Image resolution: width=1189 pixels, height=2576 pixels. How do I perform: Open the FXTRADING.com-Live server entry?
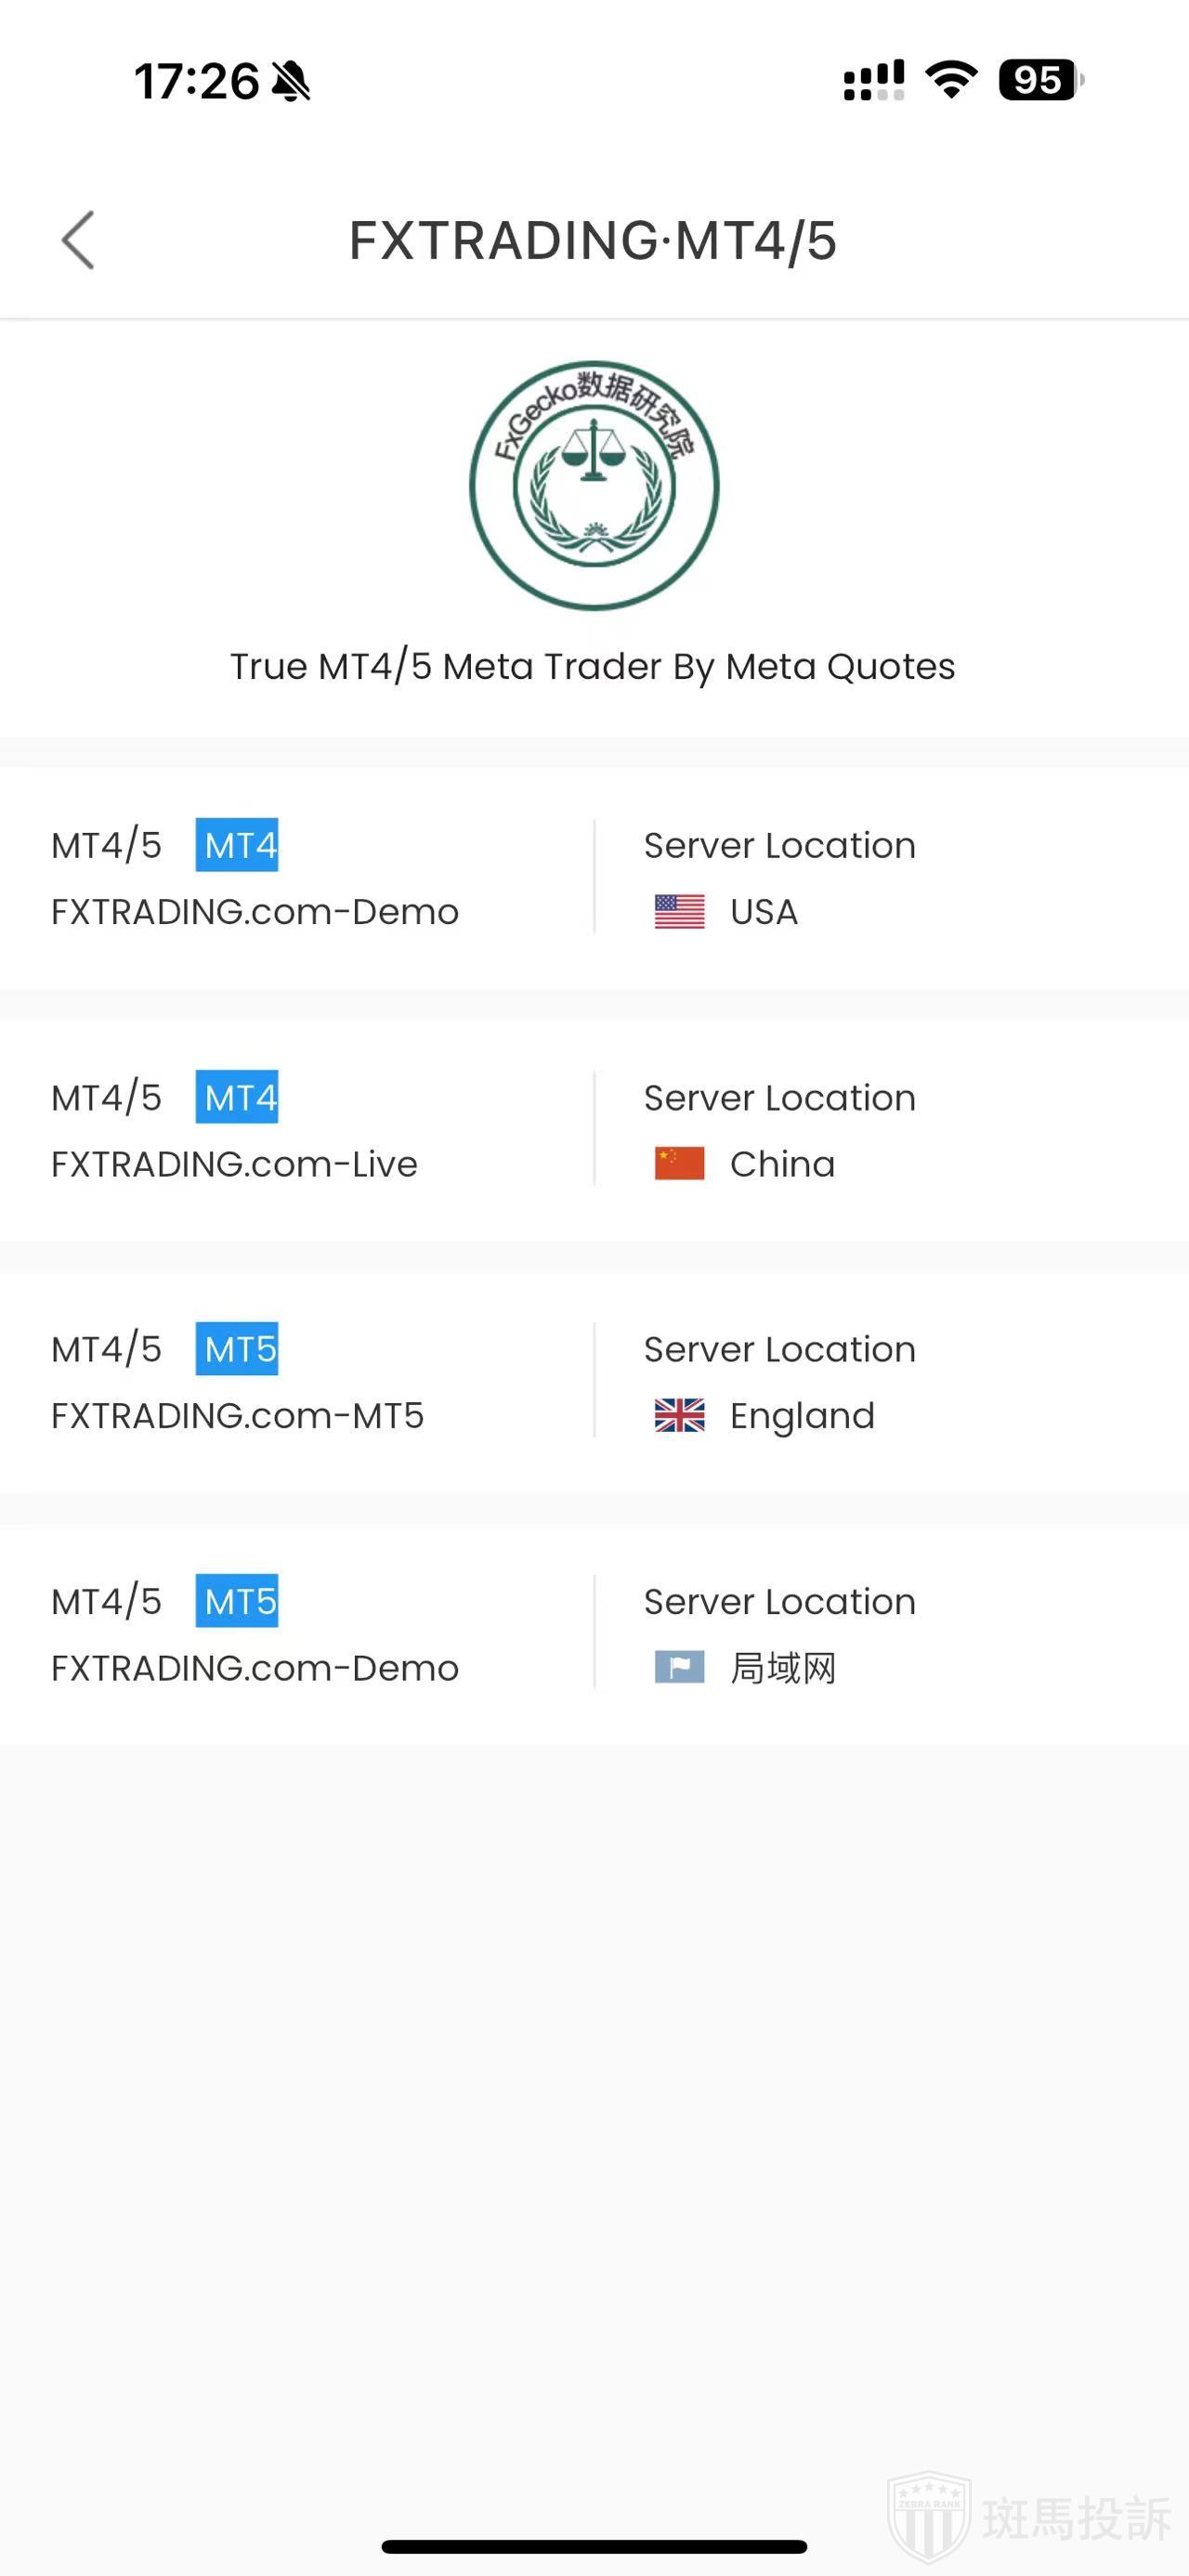234,1164
